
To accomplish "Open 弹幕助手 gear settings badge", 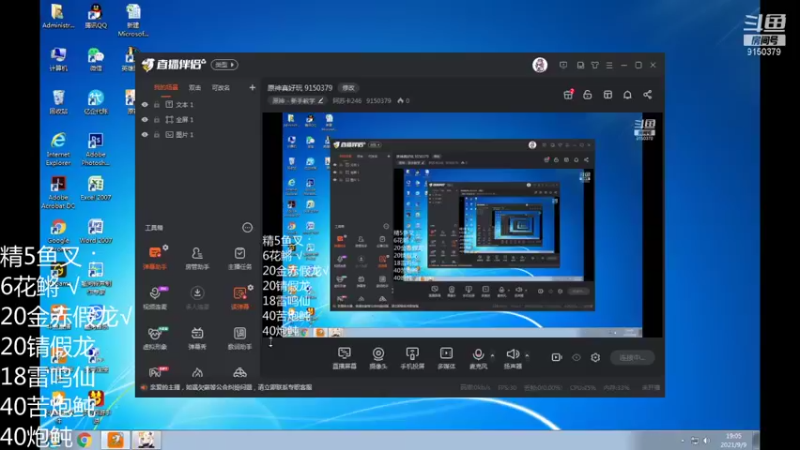I will coord(165,247).
